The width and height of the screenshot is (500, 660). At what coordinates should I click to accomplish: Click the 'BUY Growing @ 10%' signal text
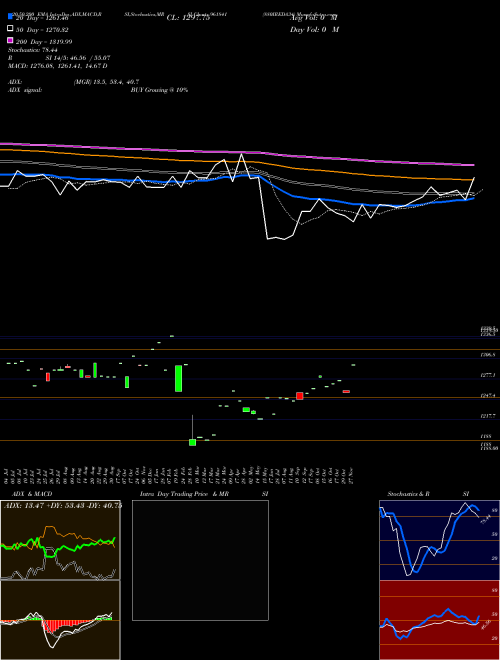(x=159, y=90)
